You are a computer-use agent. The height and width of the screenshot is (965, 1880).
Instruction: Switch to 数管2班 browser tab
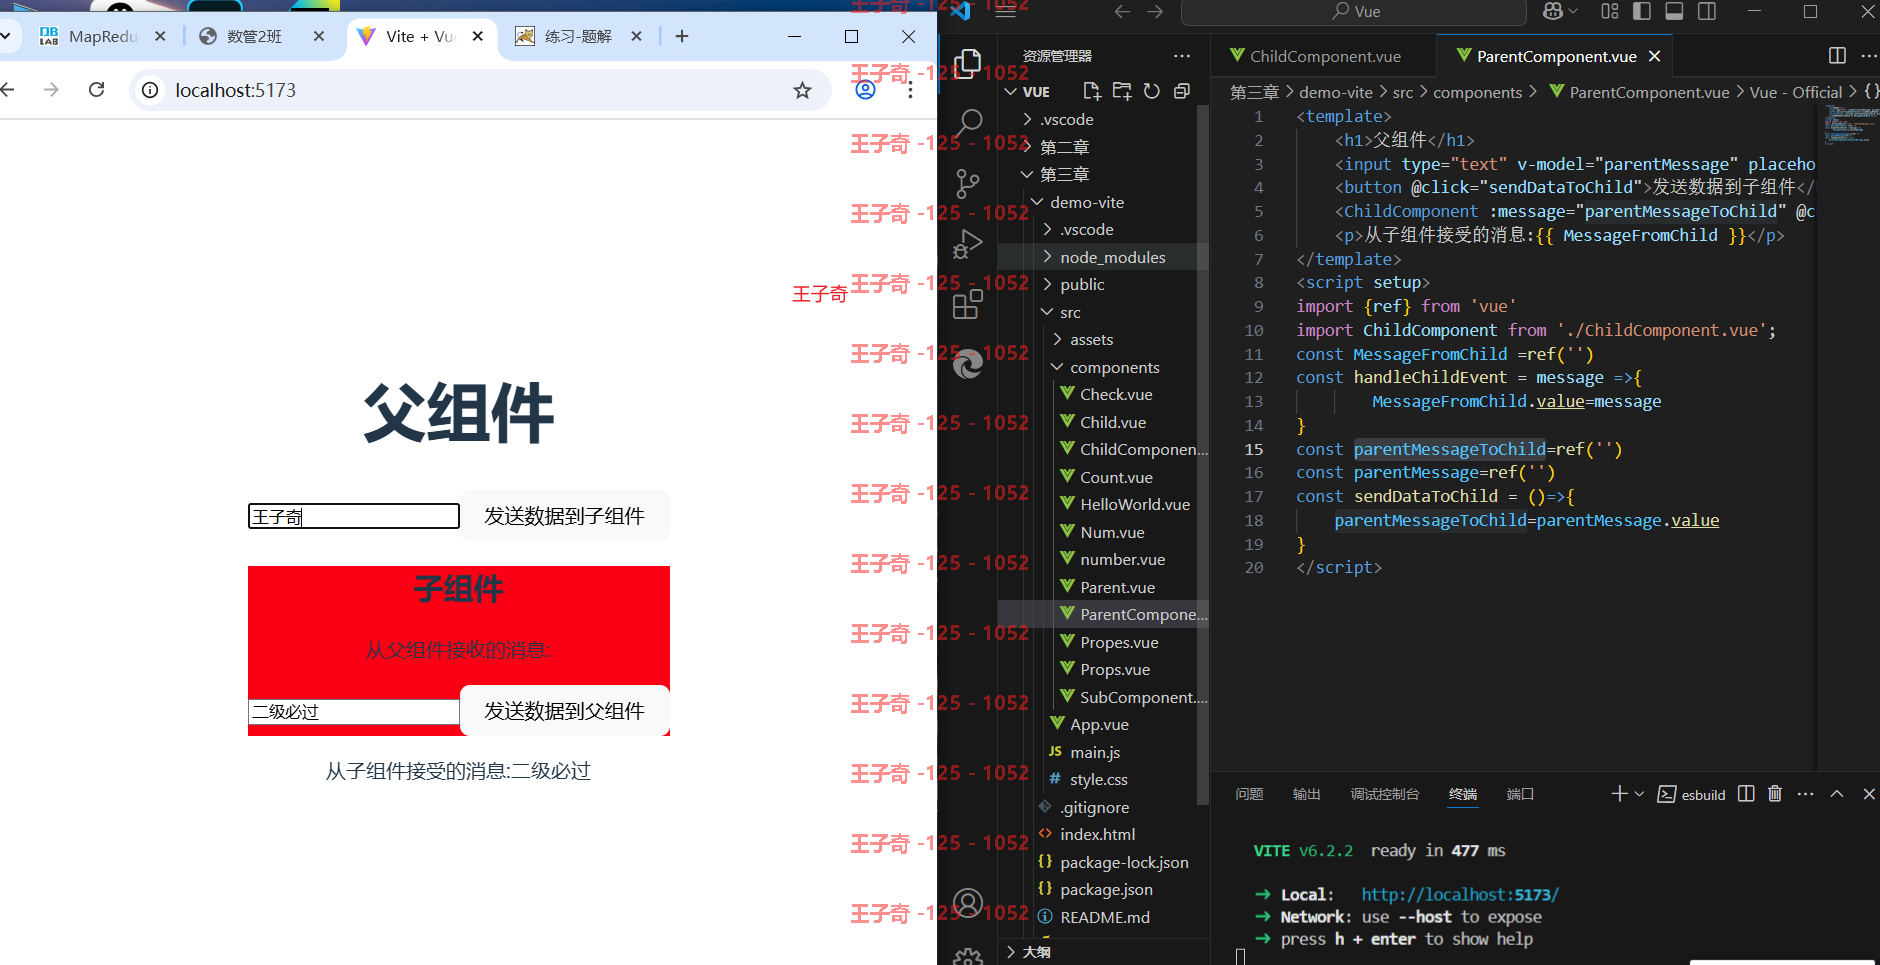coord(255,37)
